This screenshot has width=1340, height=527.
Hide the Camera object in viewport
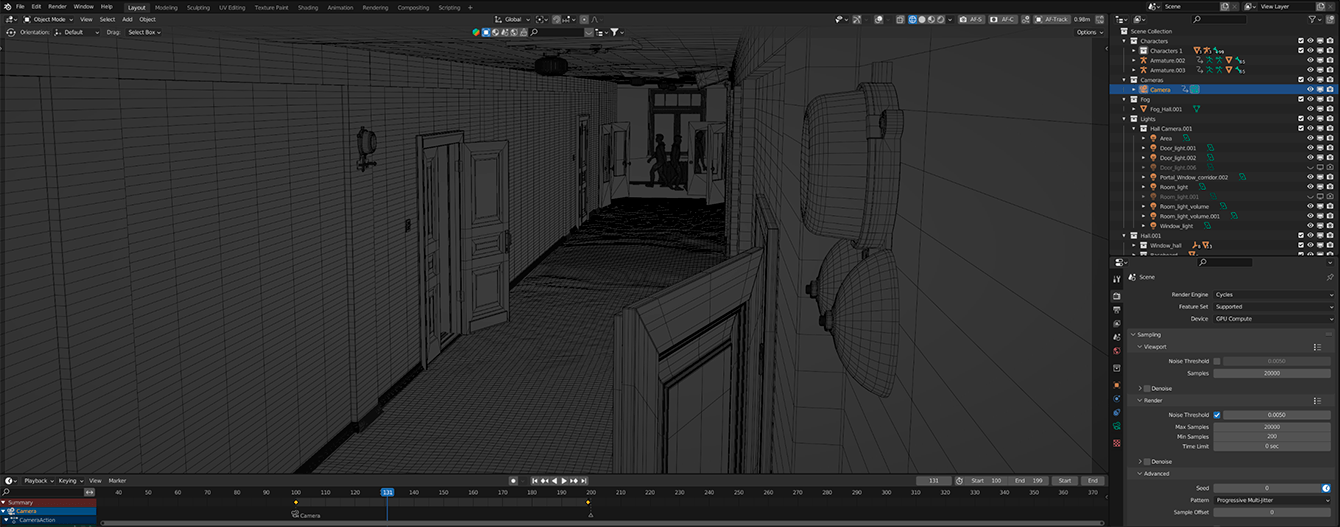point(1310,89)
